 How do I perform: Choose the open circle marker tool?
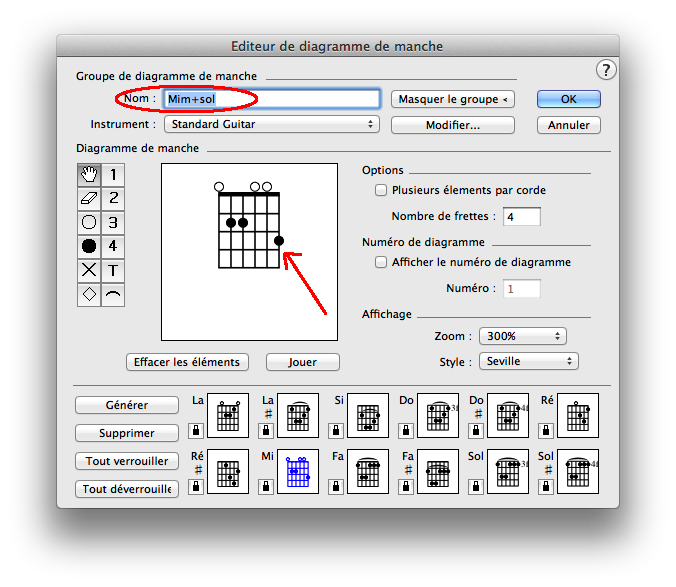[x=89, y=222]
